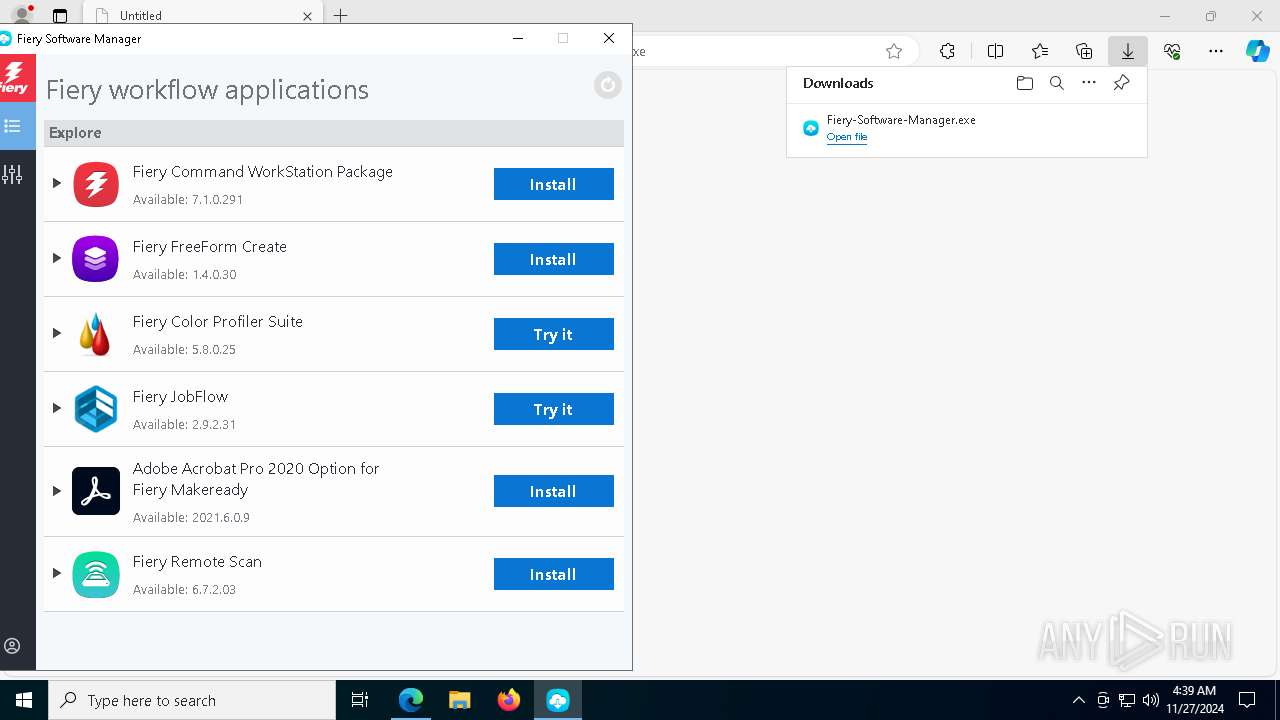Install Adobe Acrobat Pro 2020 Option
Image resolution: width=1280 pixels, height=720 pixels.
pyautogui.click(x=553, y=491)
